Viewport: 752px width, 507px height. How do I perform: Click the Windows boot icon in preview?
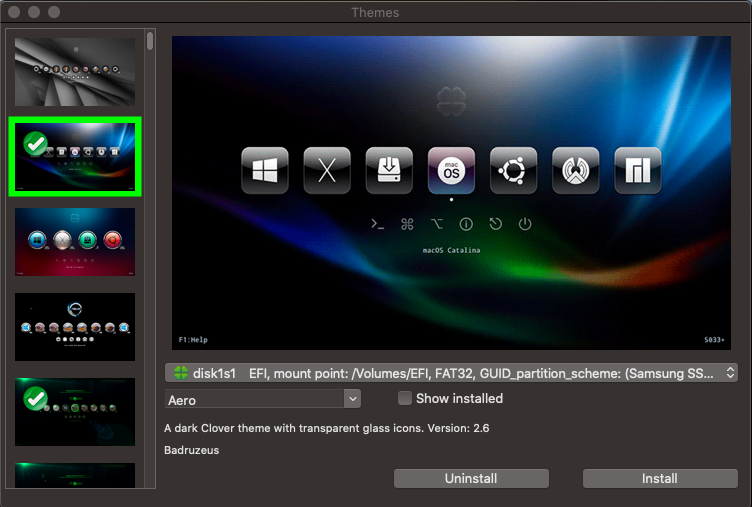pos(265,170)
